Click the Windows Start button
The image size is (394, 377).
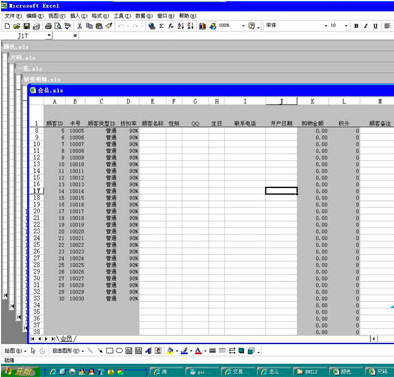21,371
